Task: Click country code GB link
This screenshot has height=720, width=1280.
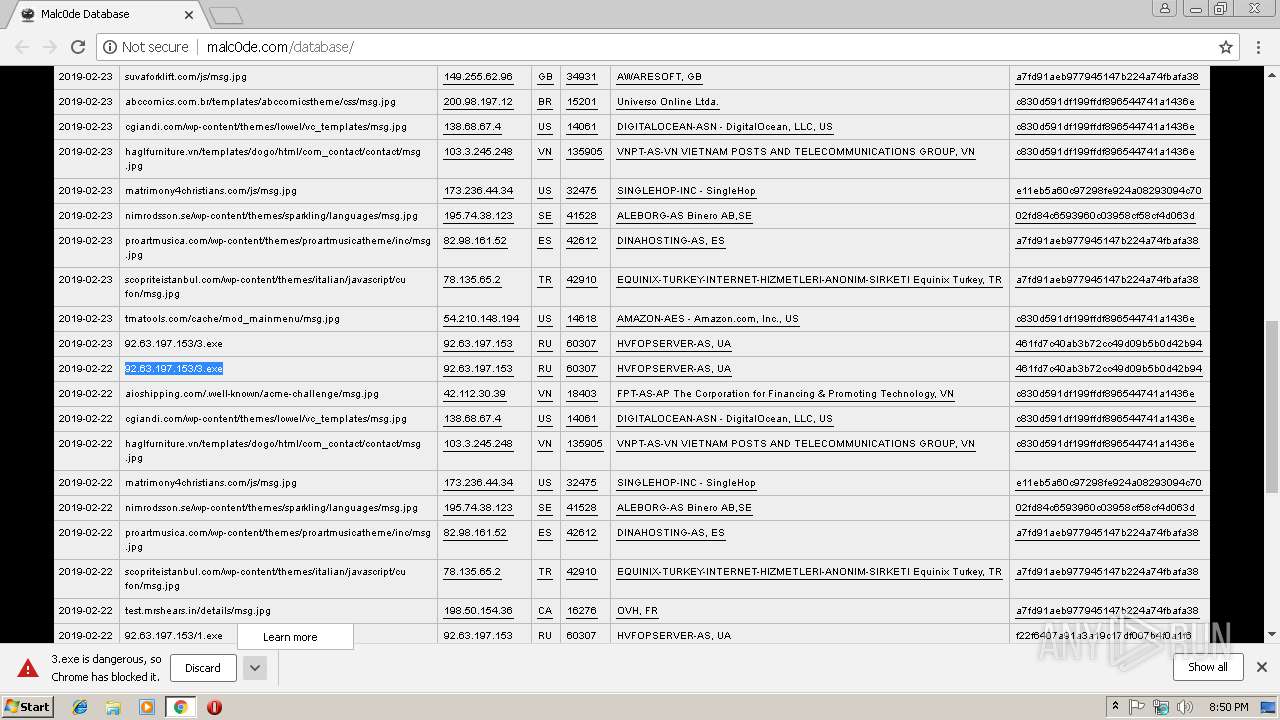Action: click(x=545, y=77)
